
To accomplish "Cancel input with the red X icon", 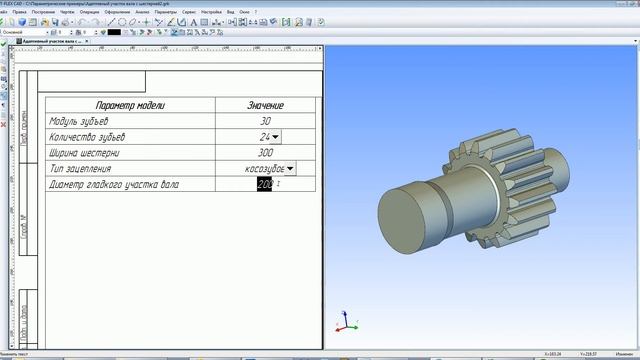I will click(4, 124).
